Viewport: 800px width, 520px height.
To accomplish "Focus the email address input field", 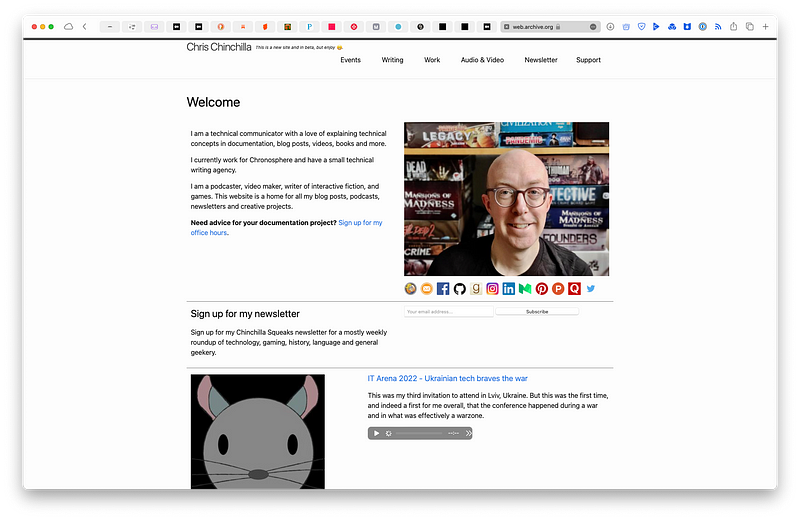I will click(x=448, y=311).
